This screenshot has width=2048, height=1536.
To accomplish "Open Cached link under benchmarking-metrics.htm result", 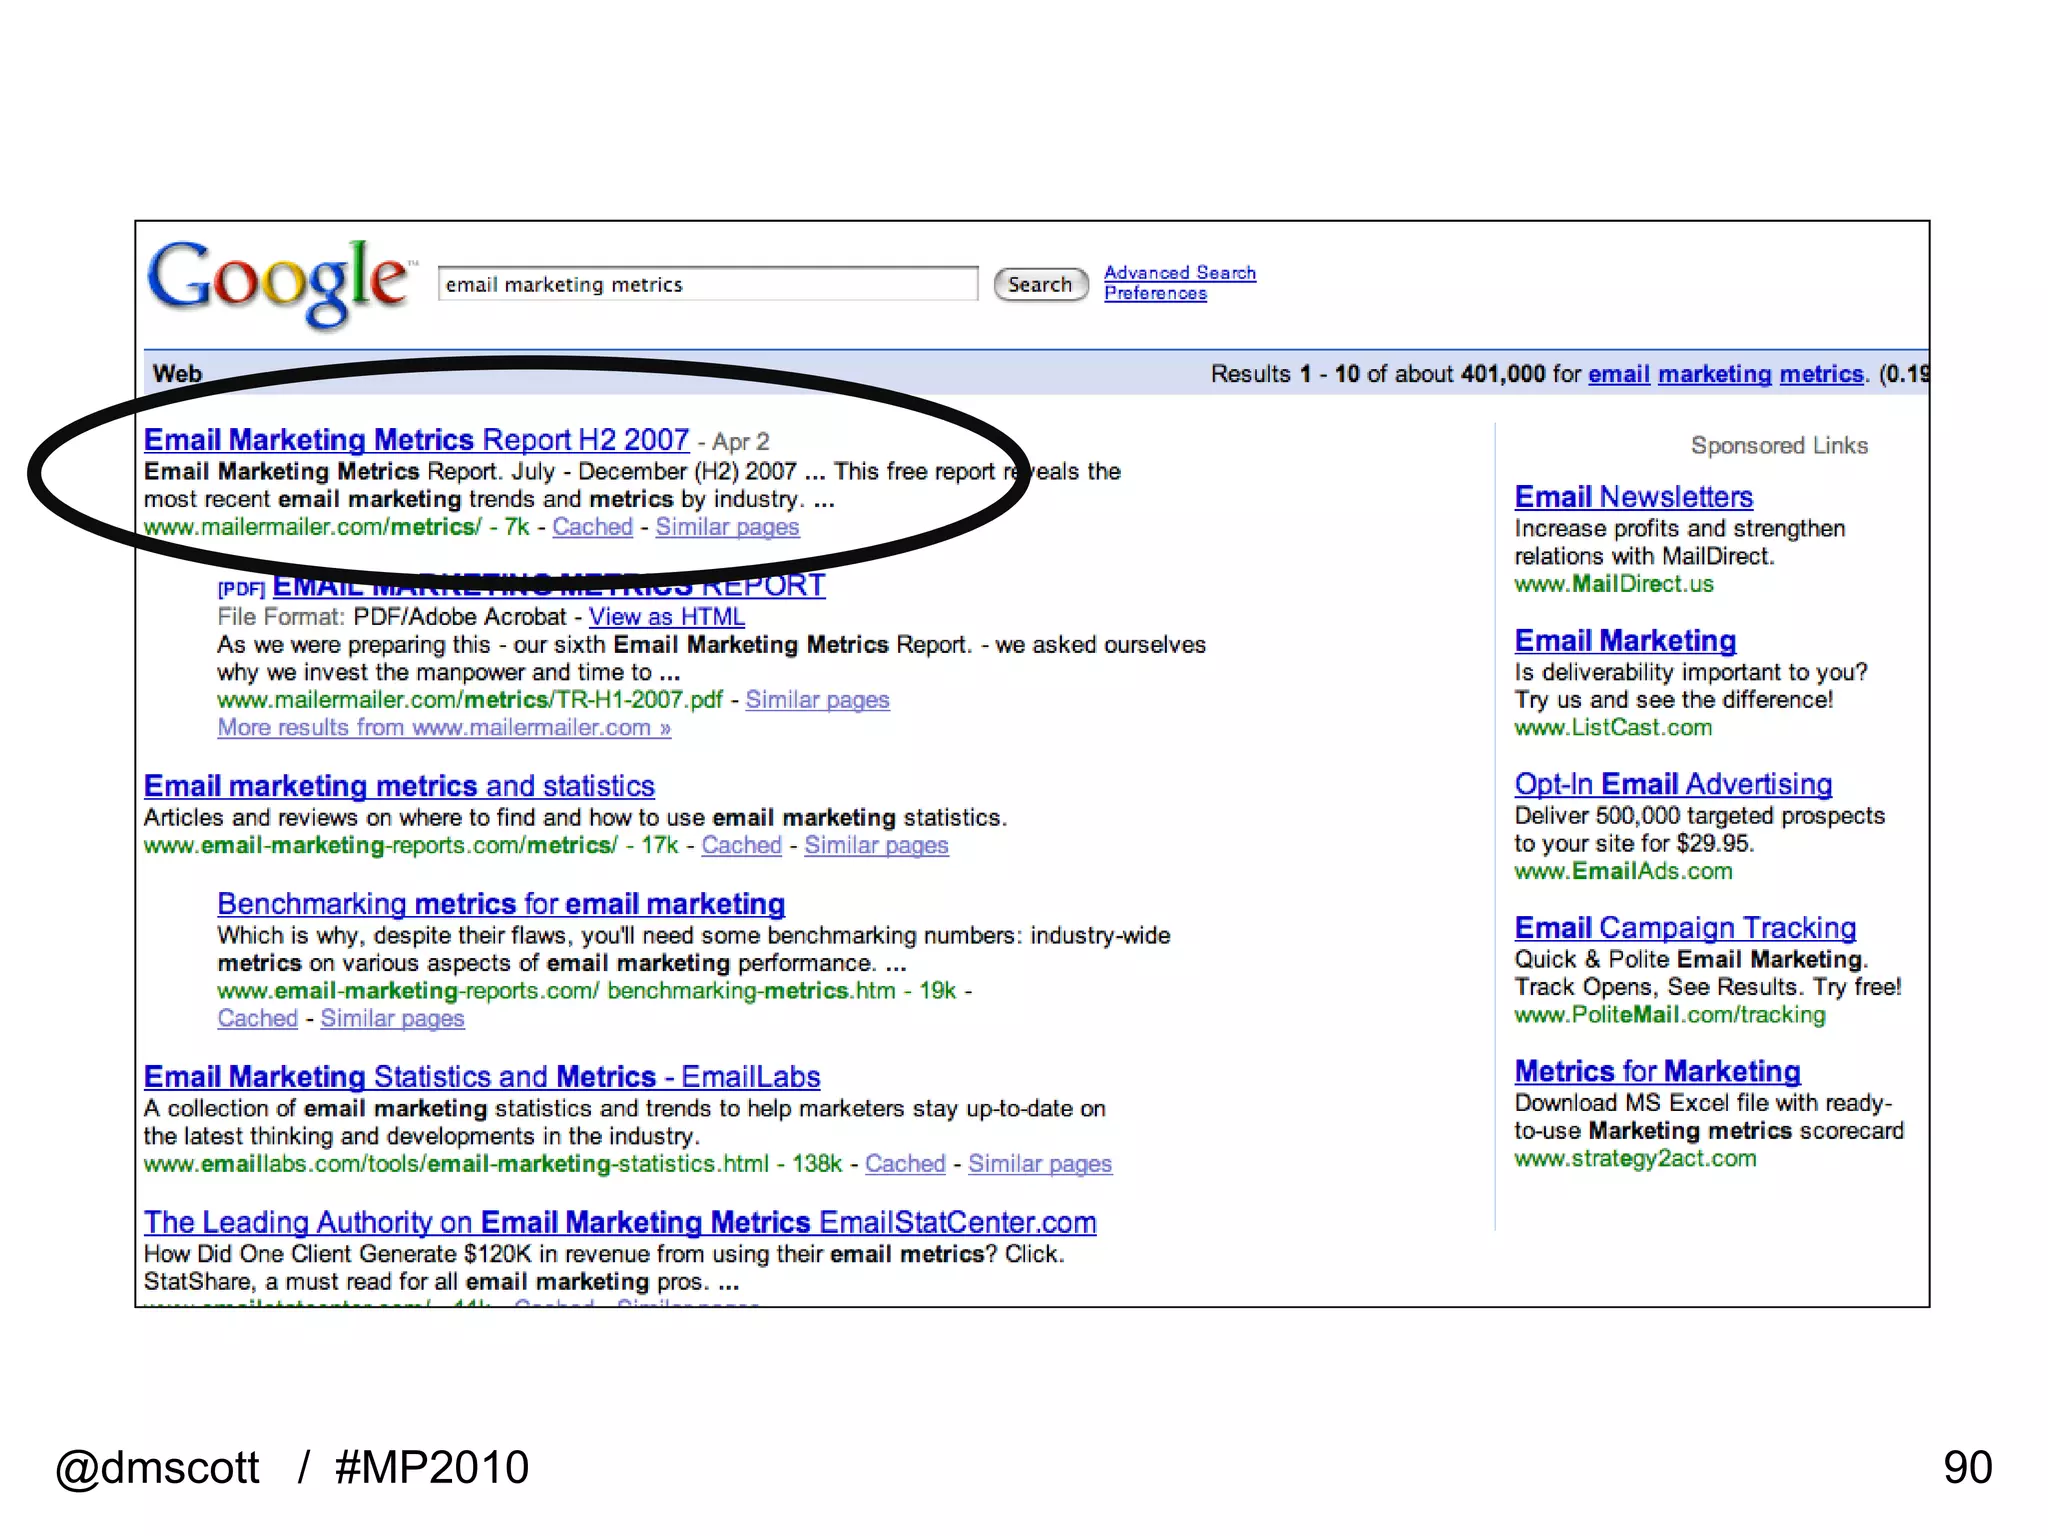I will (x=257, y=1018).
